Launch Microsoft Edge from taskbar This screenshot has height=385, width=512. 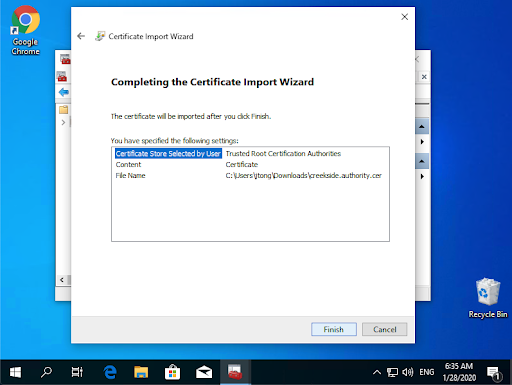click(110, 372)
